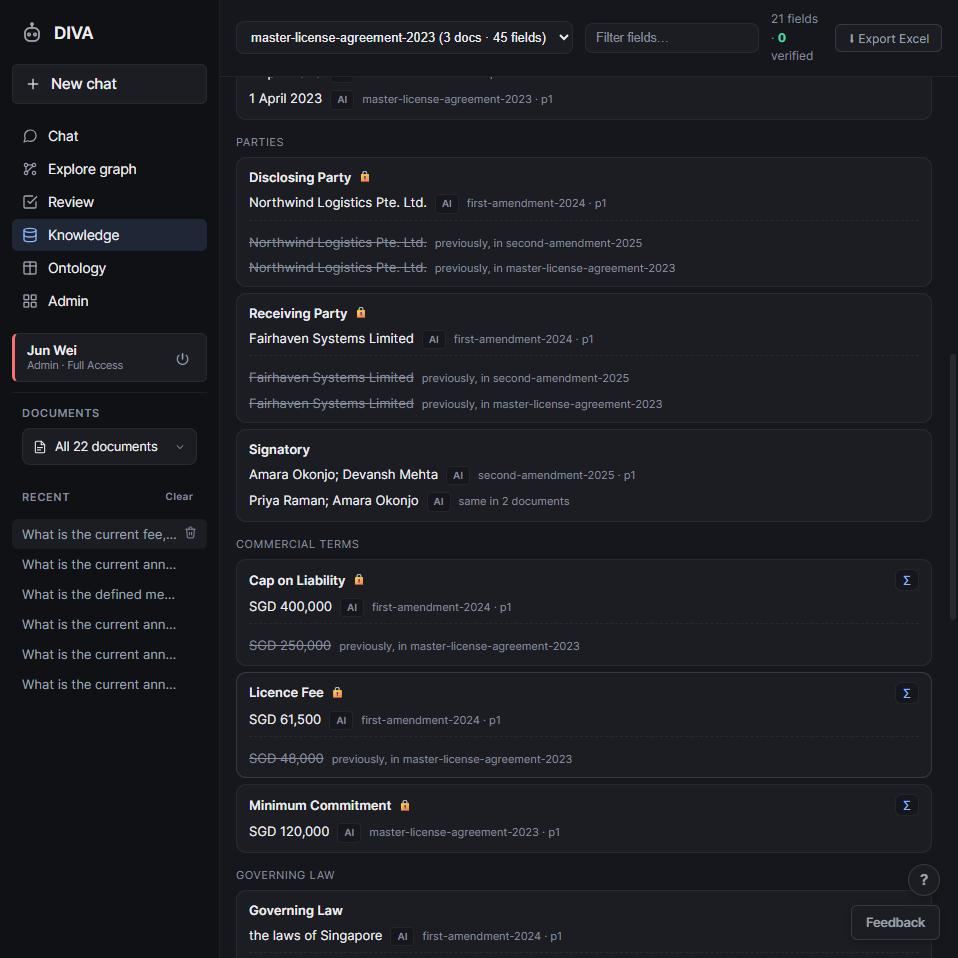Click the AI badge next to Amara Okonjo; Devansh Mehta

[458, 475]
